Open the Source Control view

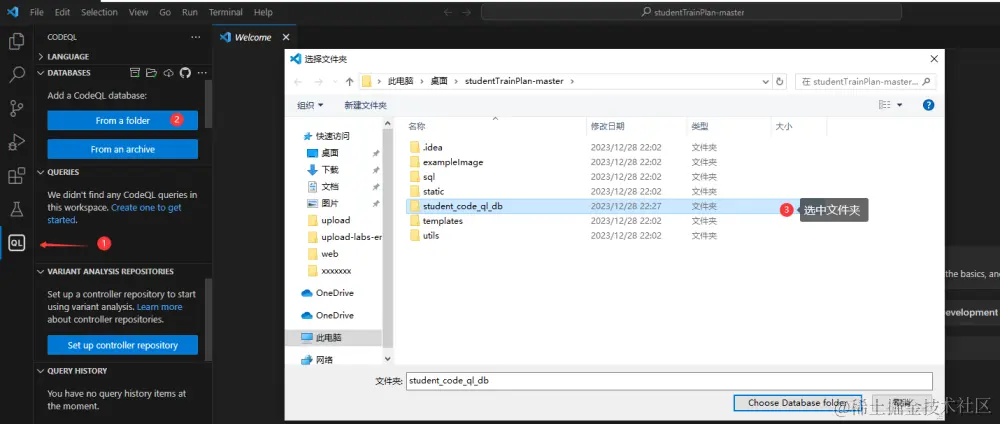pos(17,108)
